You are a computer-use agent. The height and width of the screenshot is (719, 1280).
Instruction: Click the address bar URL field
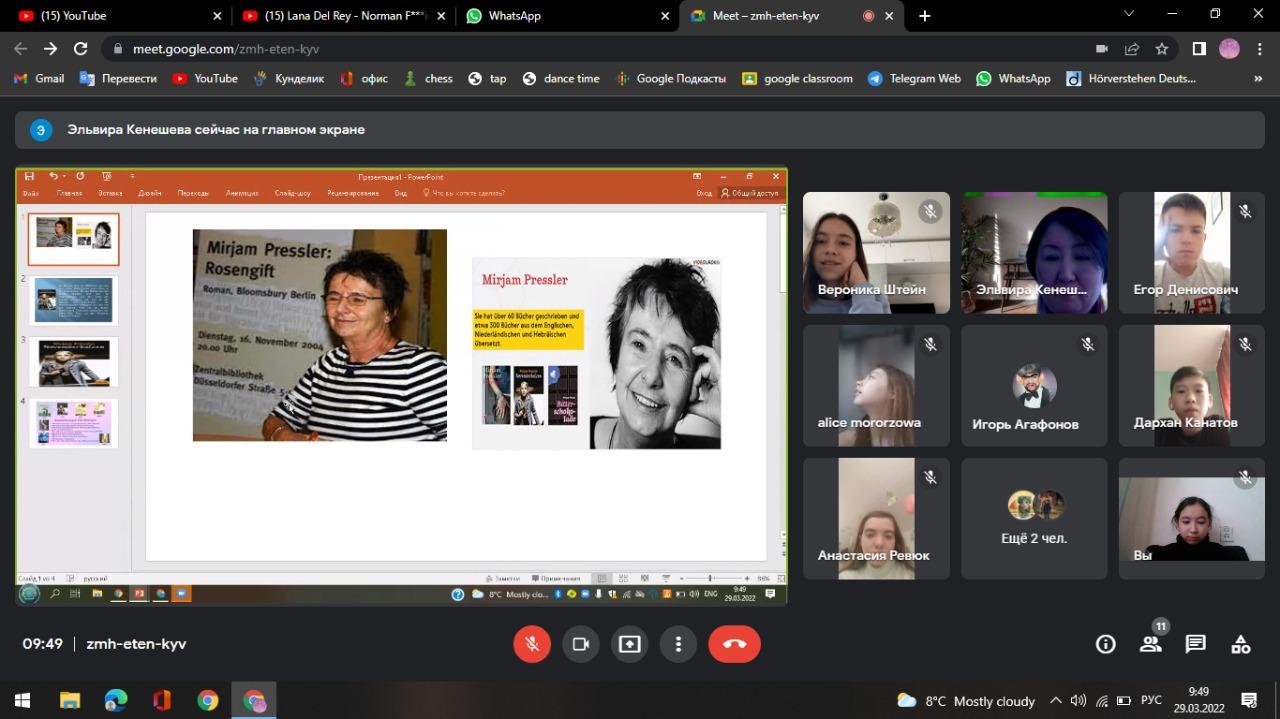600,48
